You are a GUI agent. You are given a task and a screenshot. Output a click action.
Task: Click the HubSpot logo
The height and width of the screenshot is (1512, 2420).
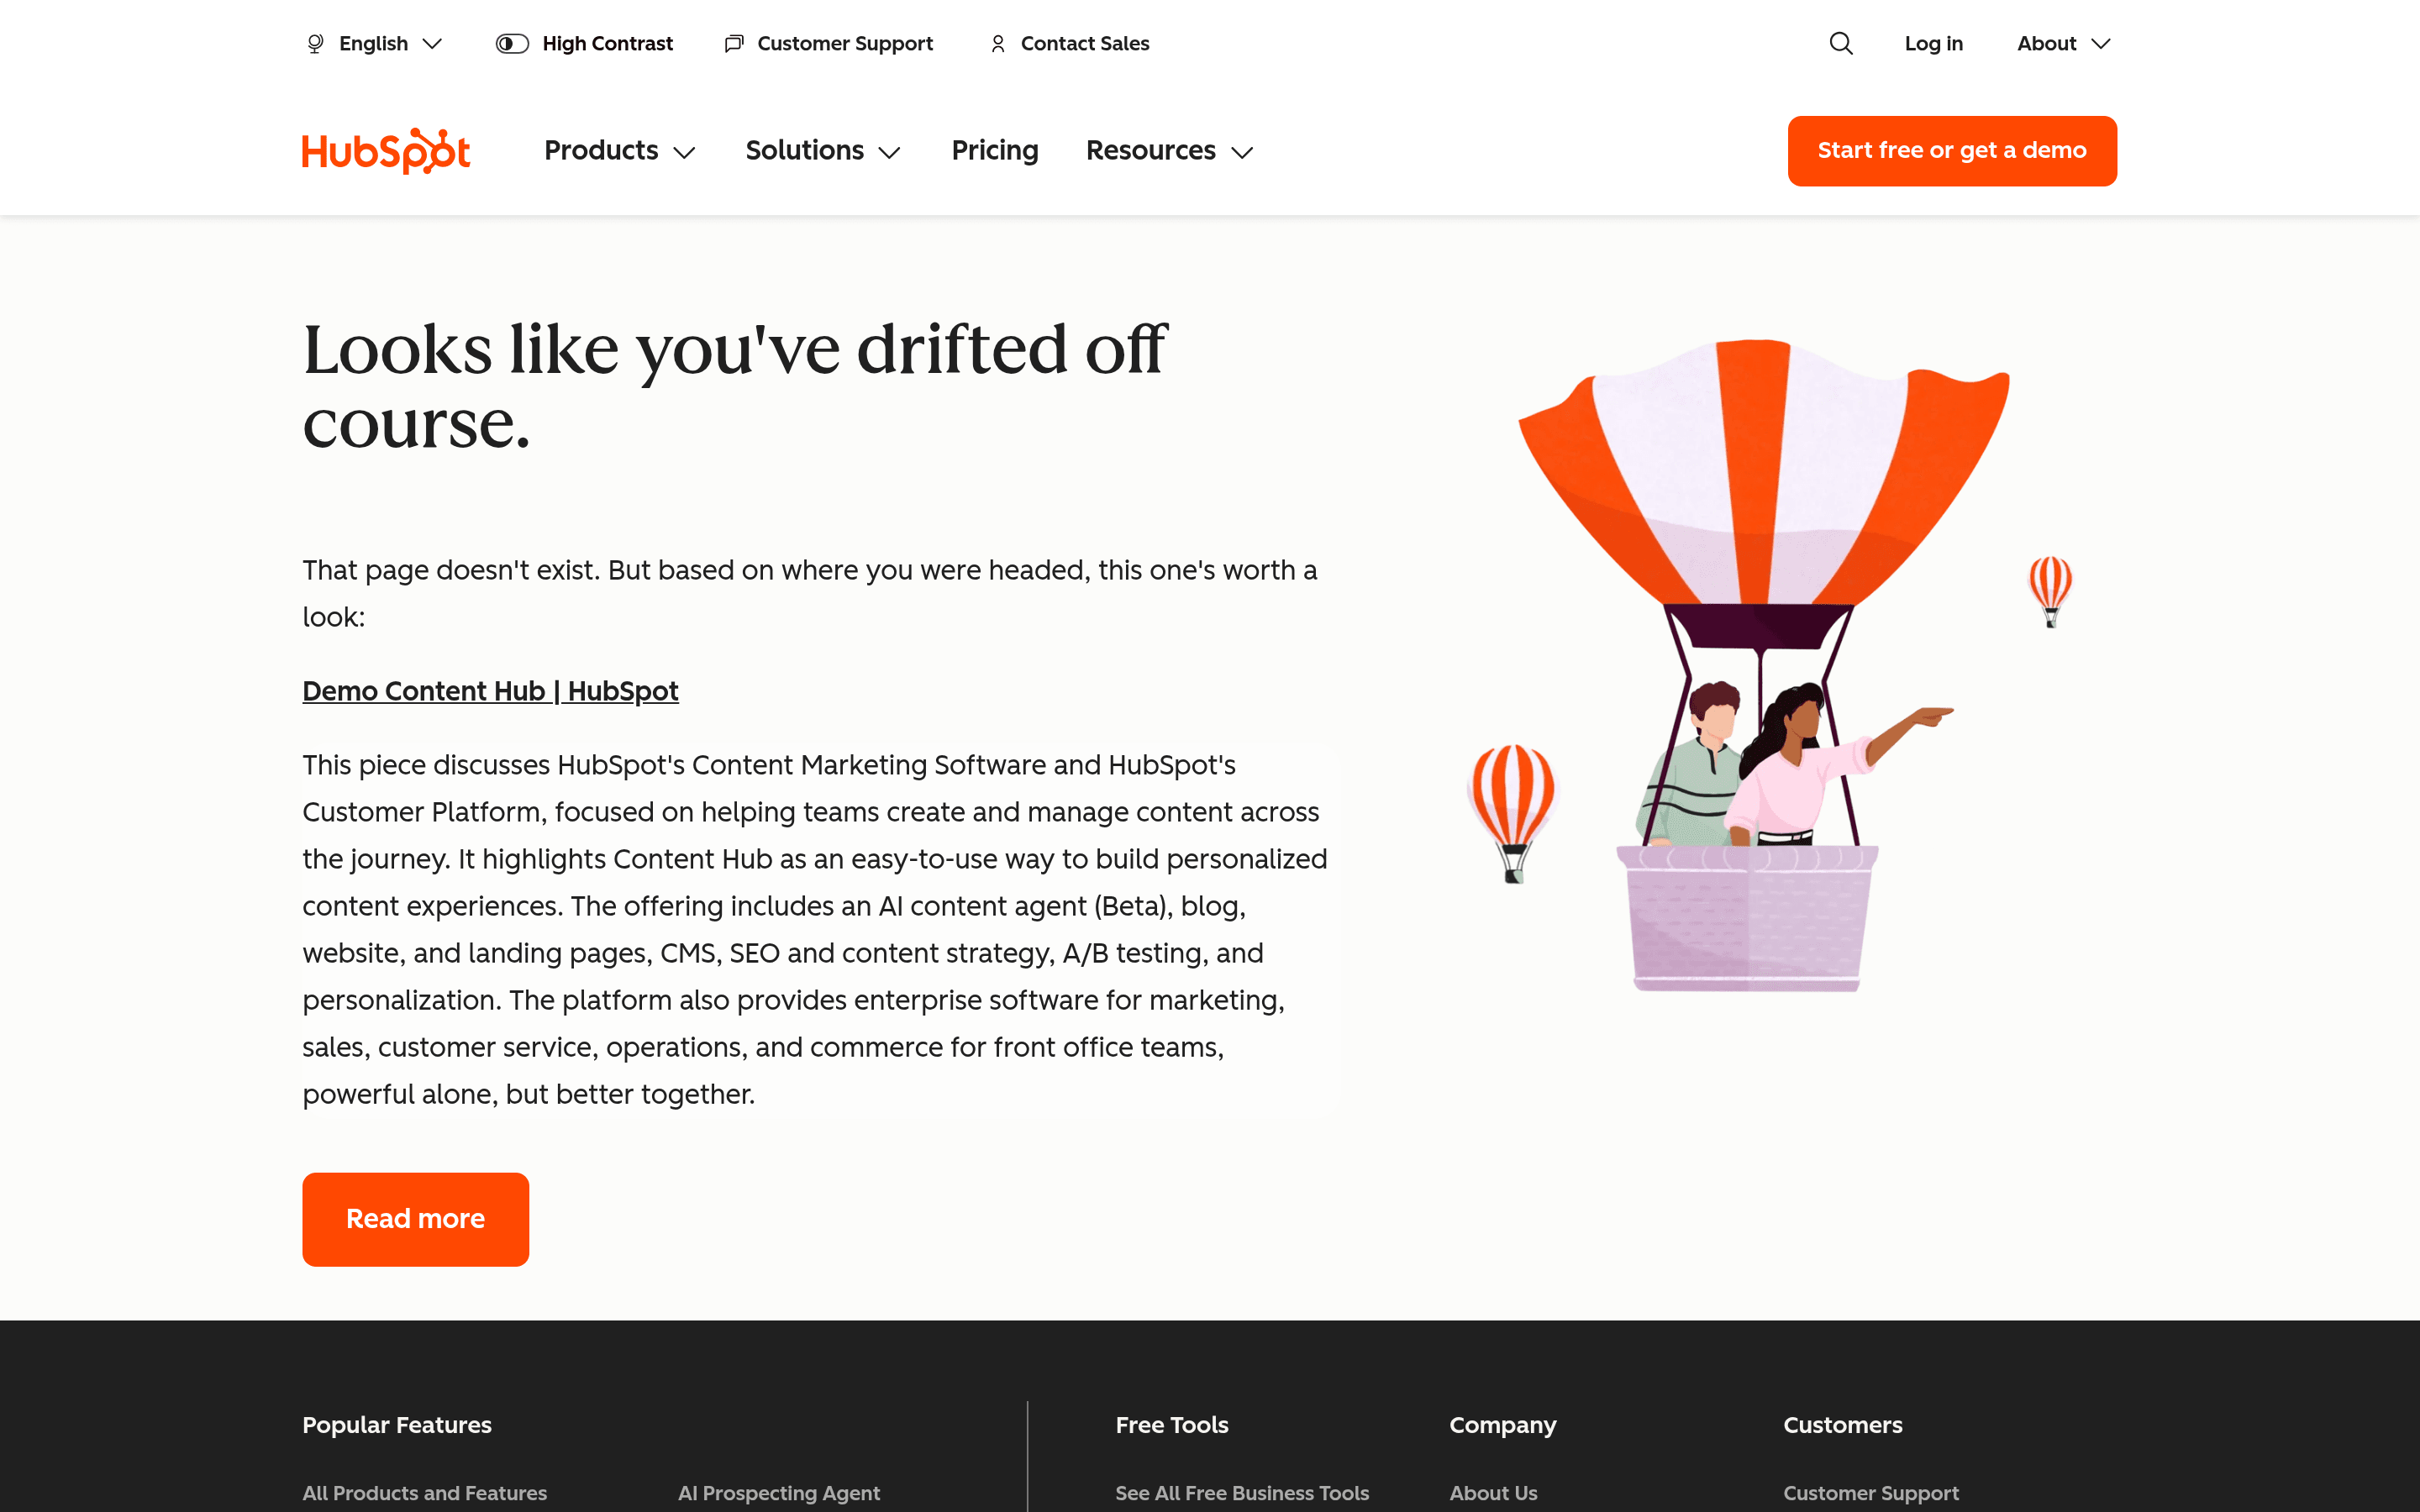click(386, 151)
